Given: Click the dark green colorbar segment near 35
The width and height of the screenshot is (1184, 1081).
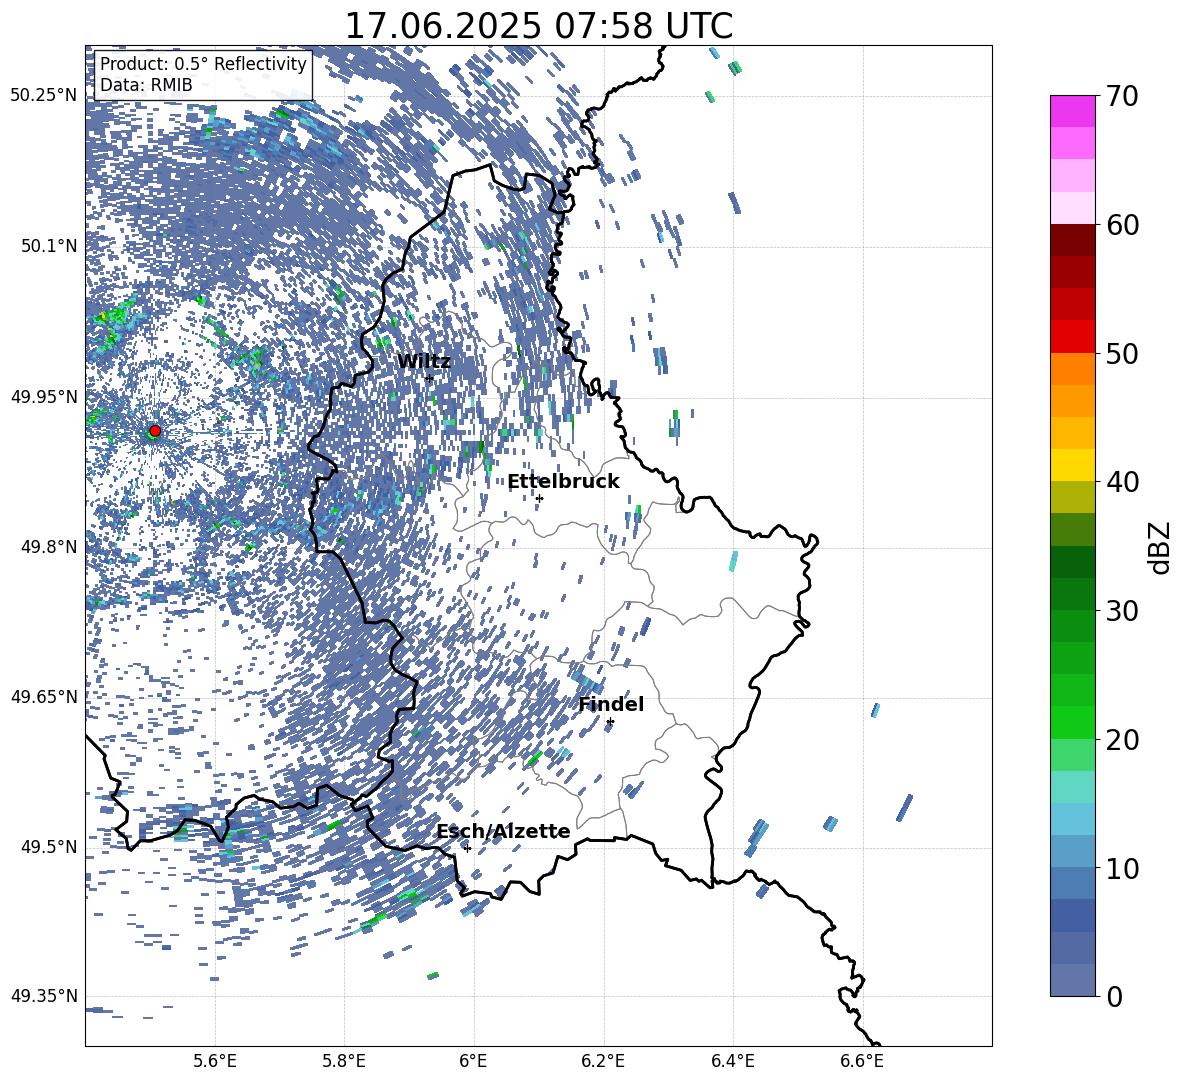Looking at the screenshot, I should point(1072,562).
